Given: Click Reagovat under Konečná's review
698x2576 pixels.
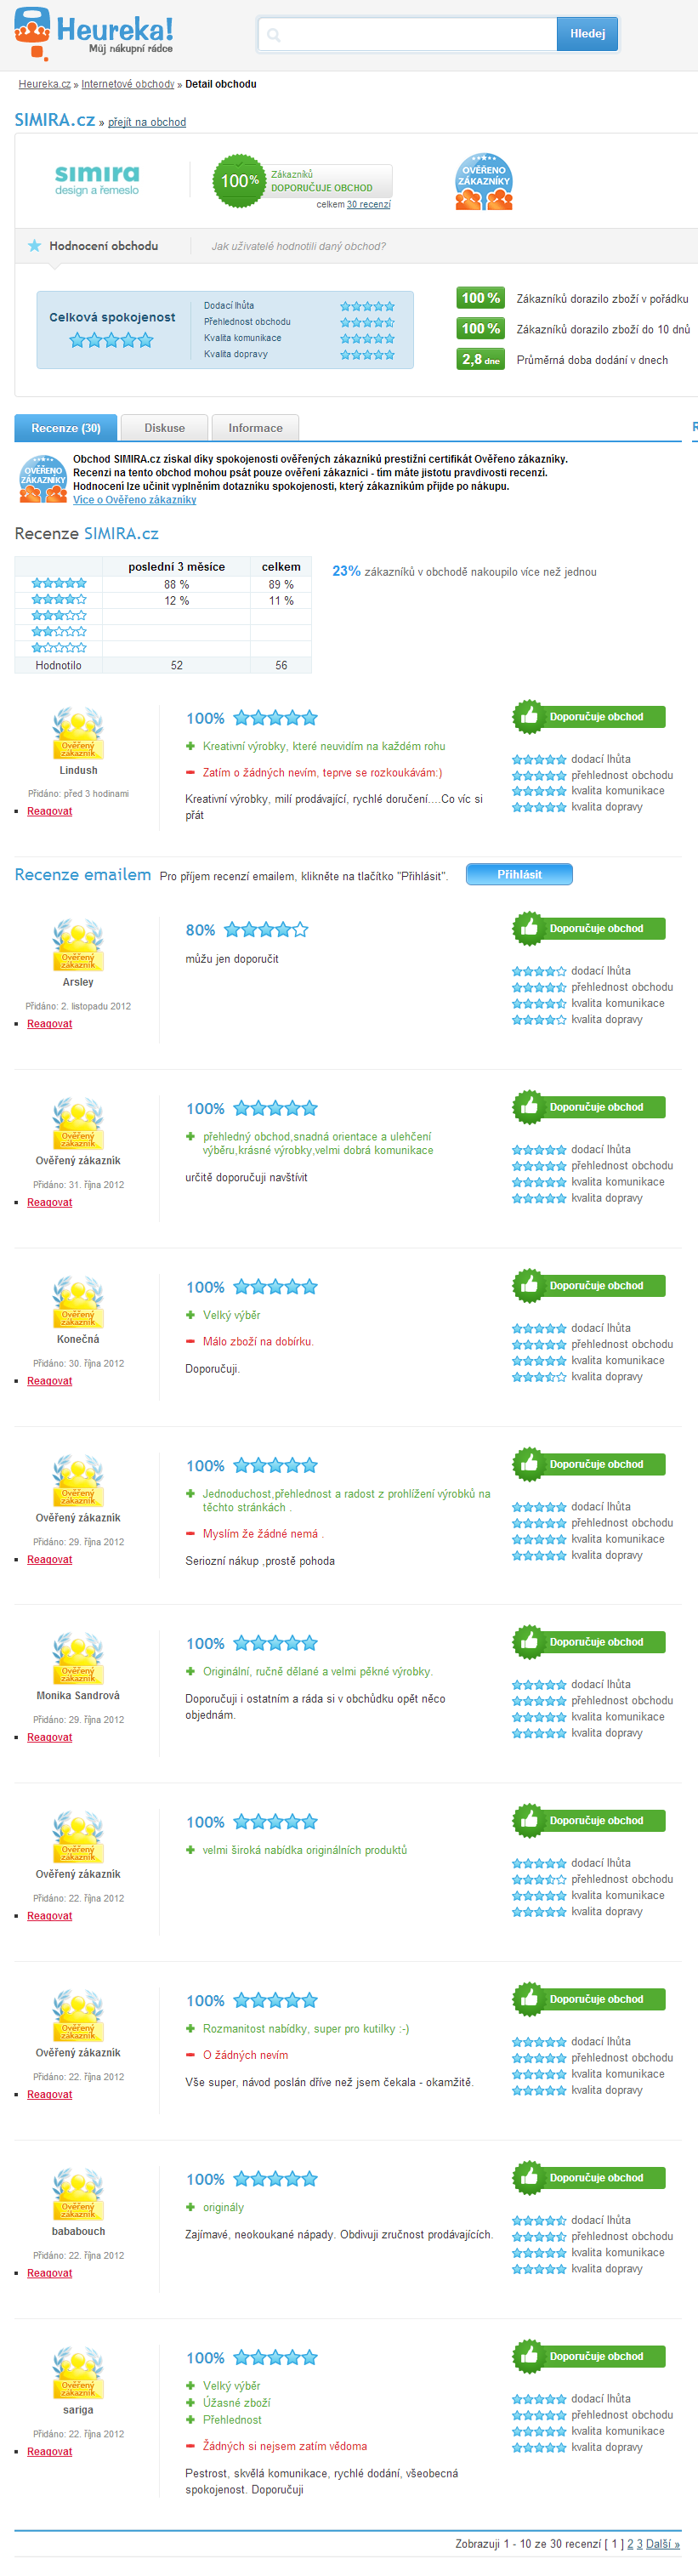Looking at the screenshot, I should (49, 1381).
